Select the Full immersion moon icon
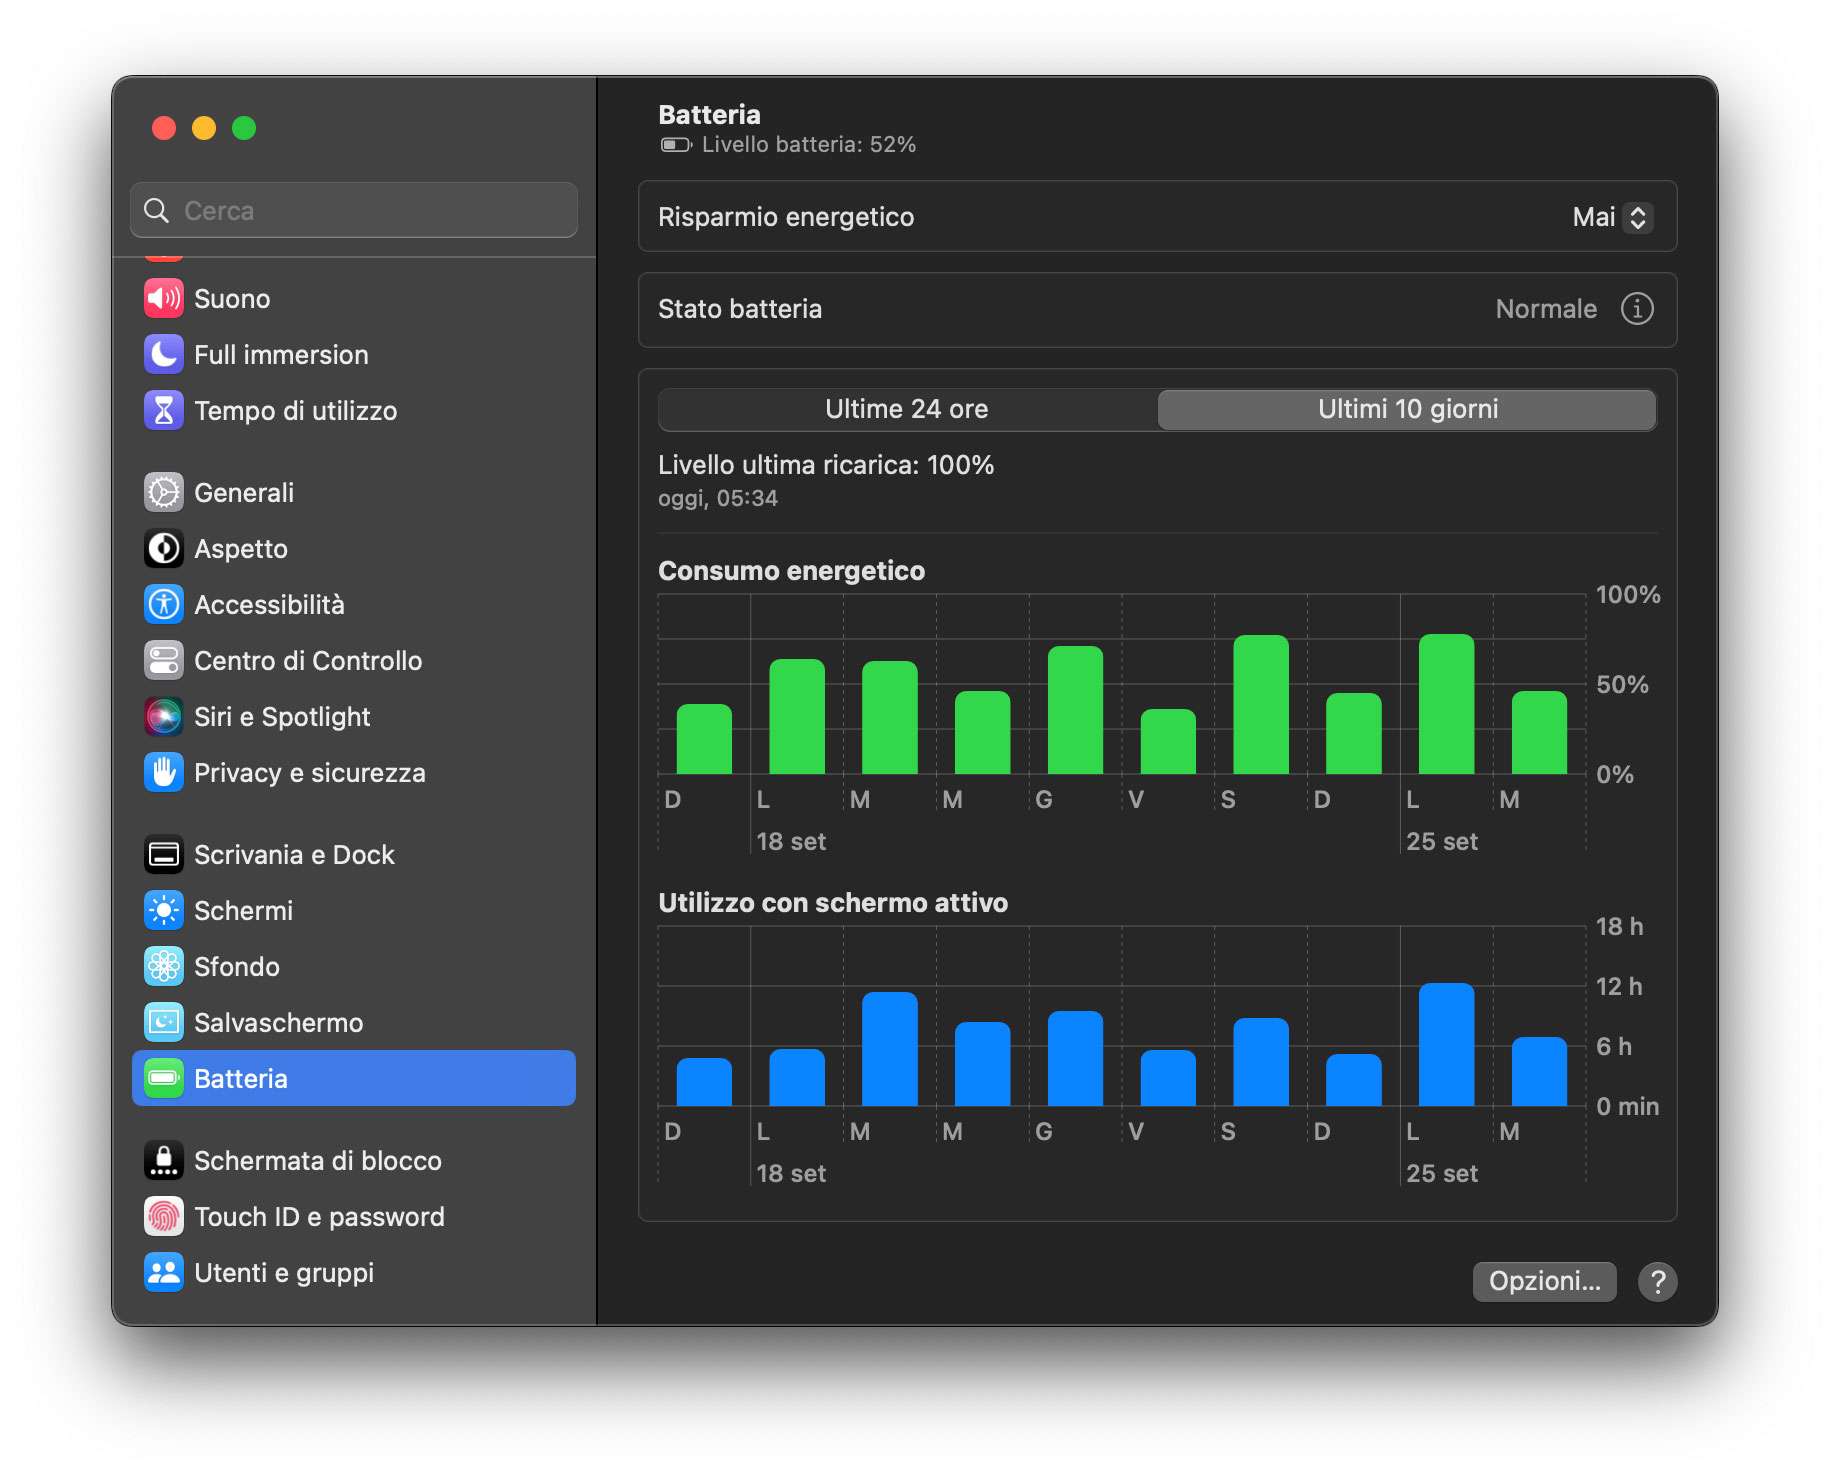This screenshot has height=1474, width=1830. pyautogui.click(x=164, y=355)
